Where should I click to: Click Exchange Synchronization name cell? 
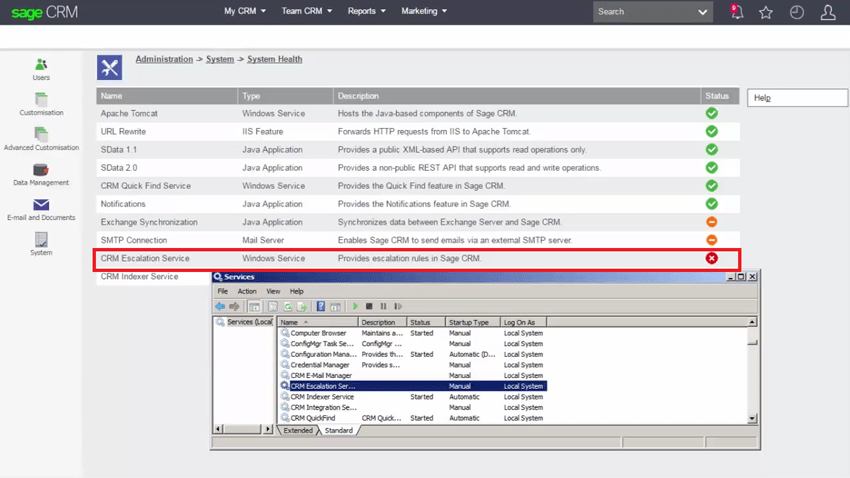click(149, 222)
